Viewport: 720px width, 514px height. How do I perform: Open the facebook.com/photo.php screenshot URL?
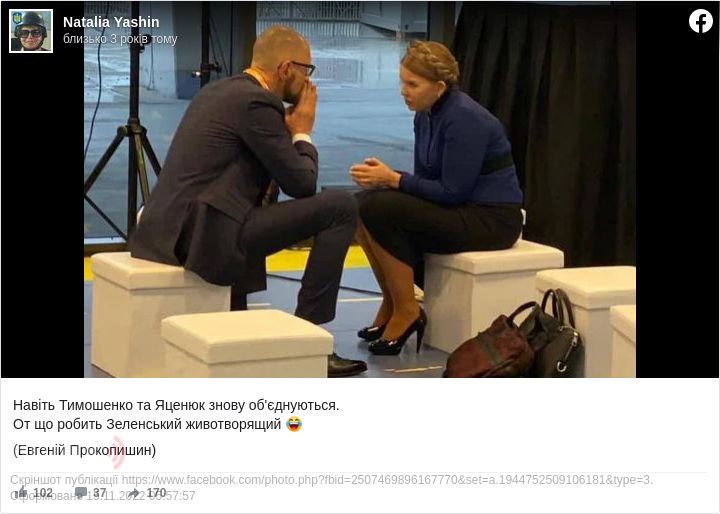387,480
